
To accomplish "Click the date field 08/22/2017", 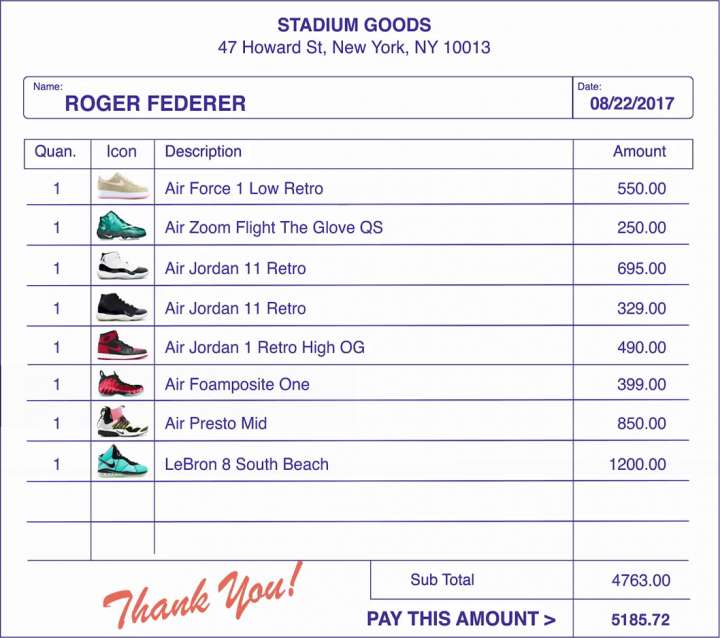I will (x=632, y=103).
